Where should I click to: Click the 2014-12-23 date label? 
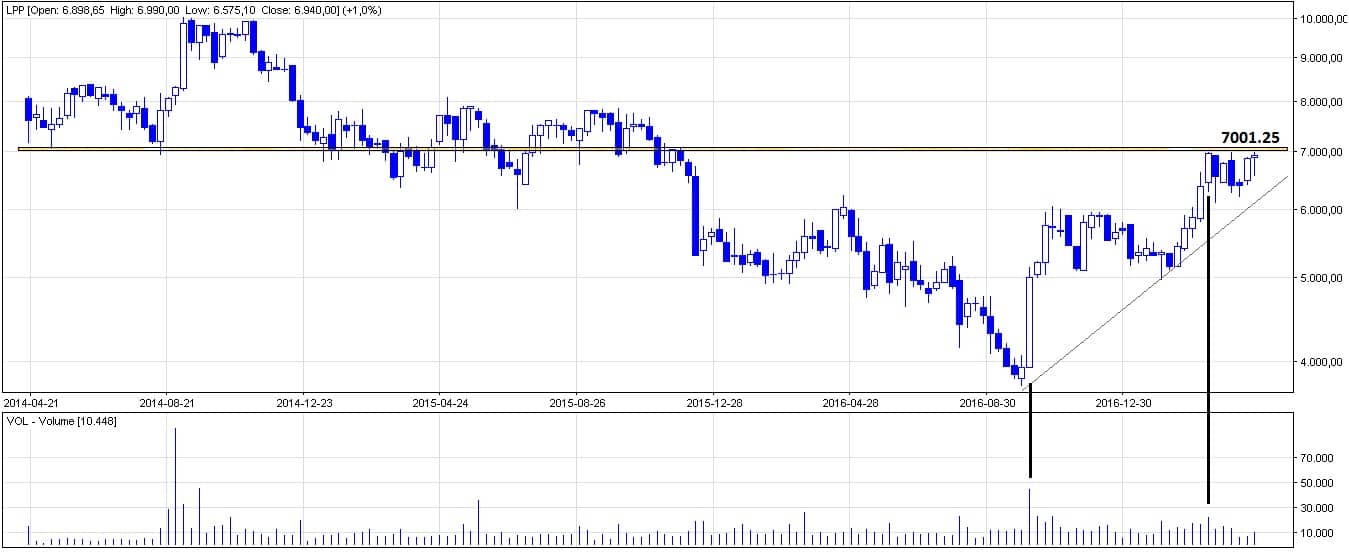point(303,403)
